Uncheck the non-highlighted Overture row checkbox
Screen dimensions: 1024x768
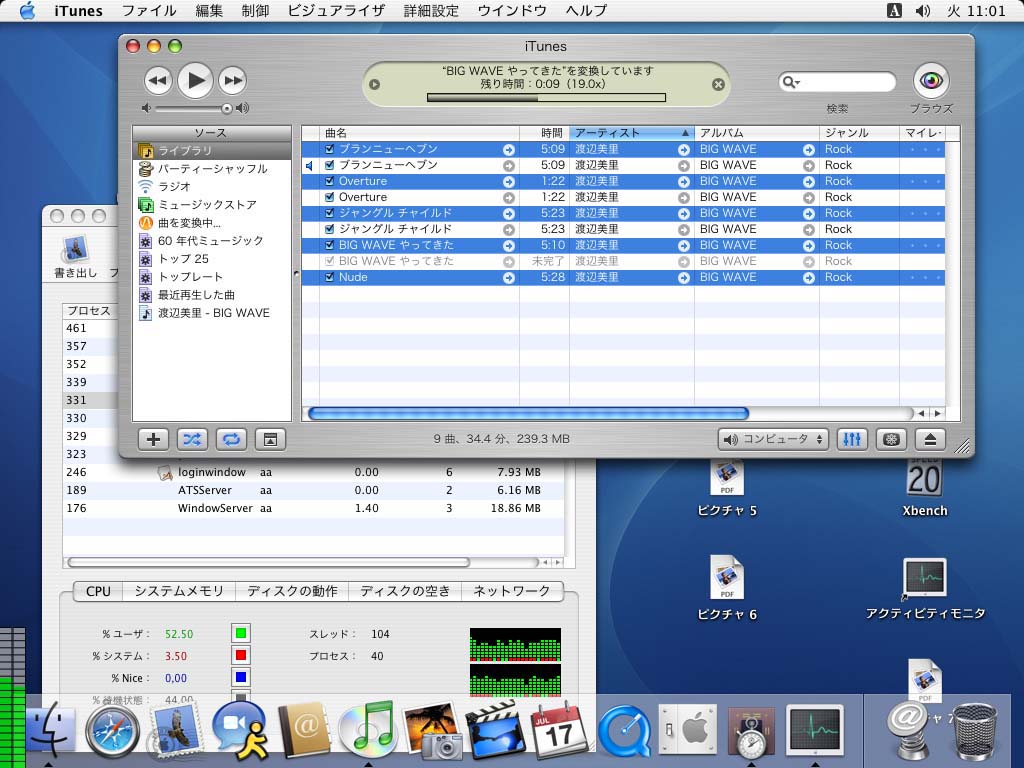pos(330,197)
